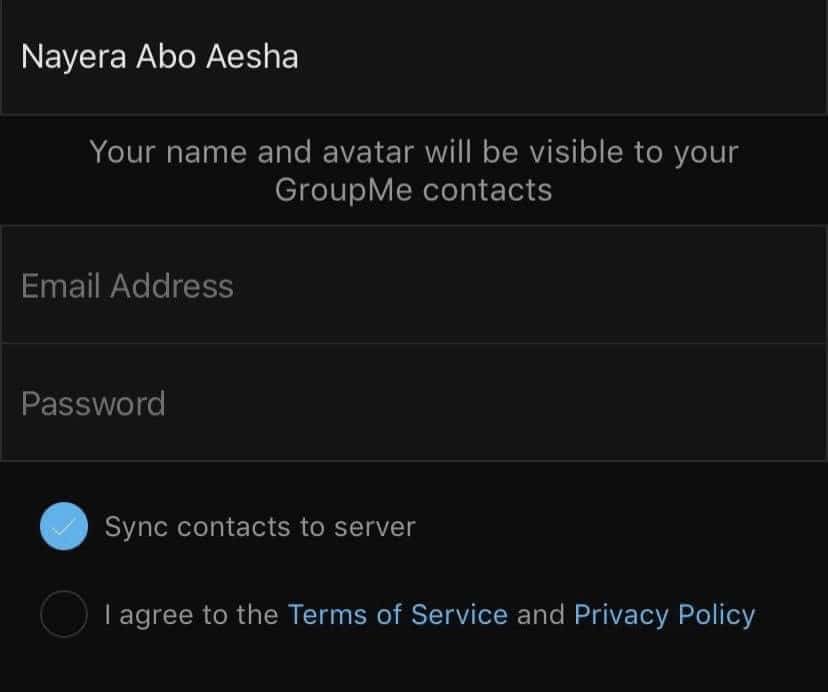This screenshot has width=828, height=692.
Task: Click the right end of the Email Address field
Action: click(780, 286)
